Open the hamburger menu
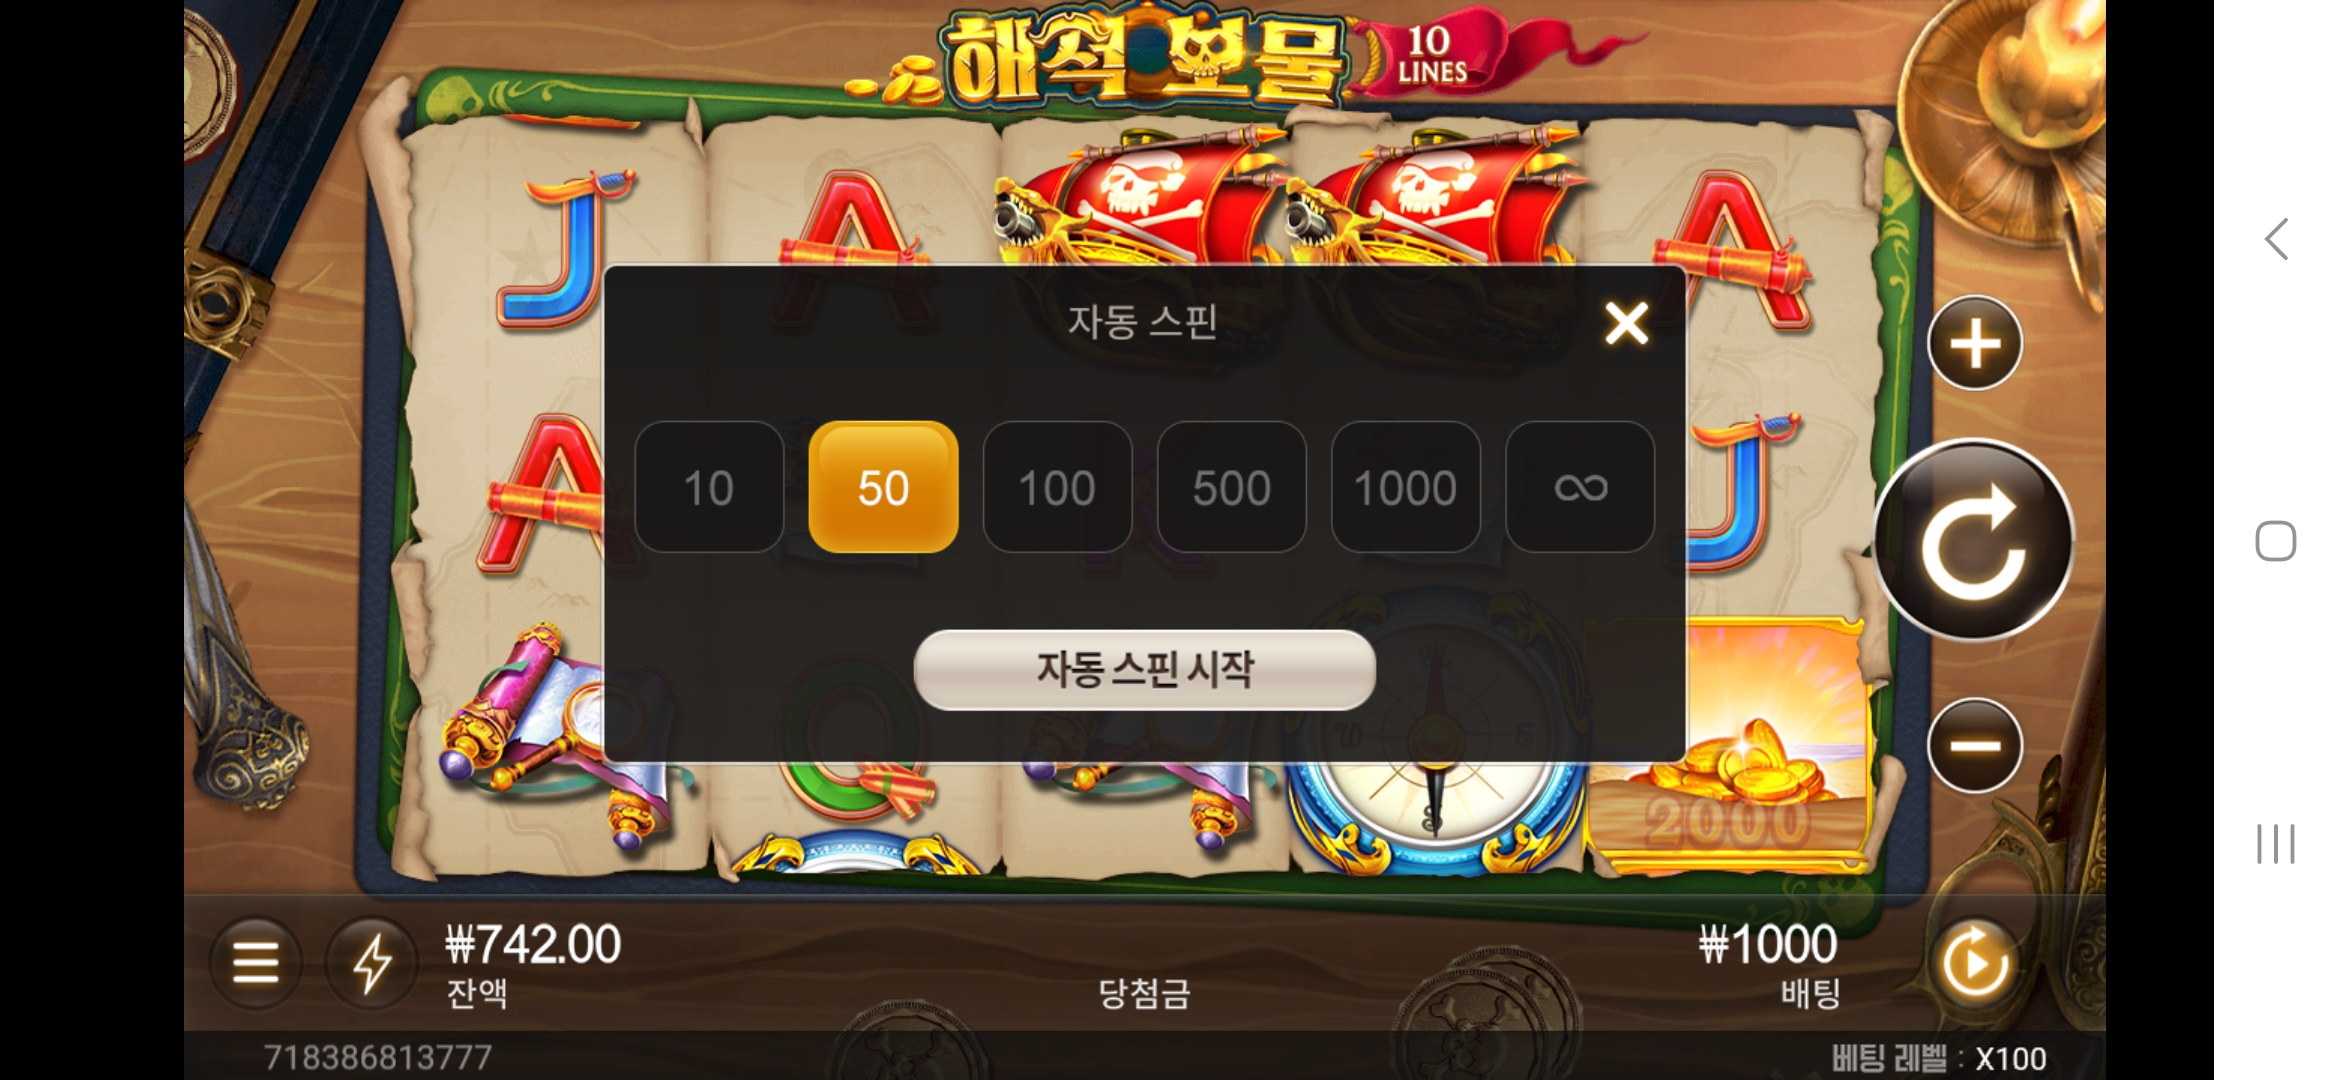 coord(255,963)
